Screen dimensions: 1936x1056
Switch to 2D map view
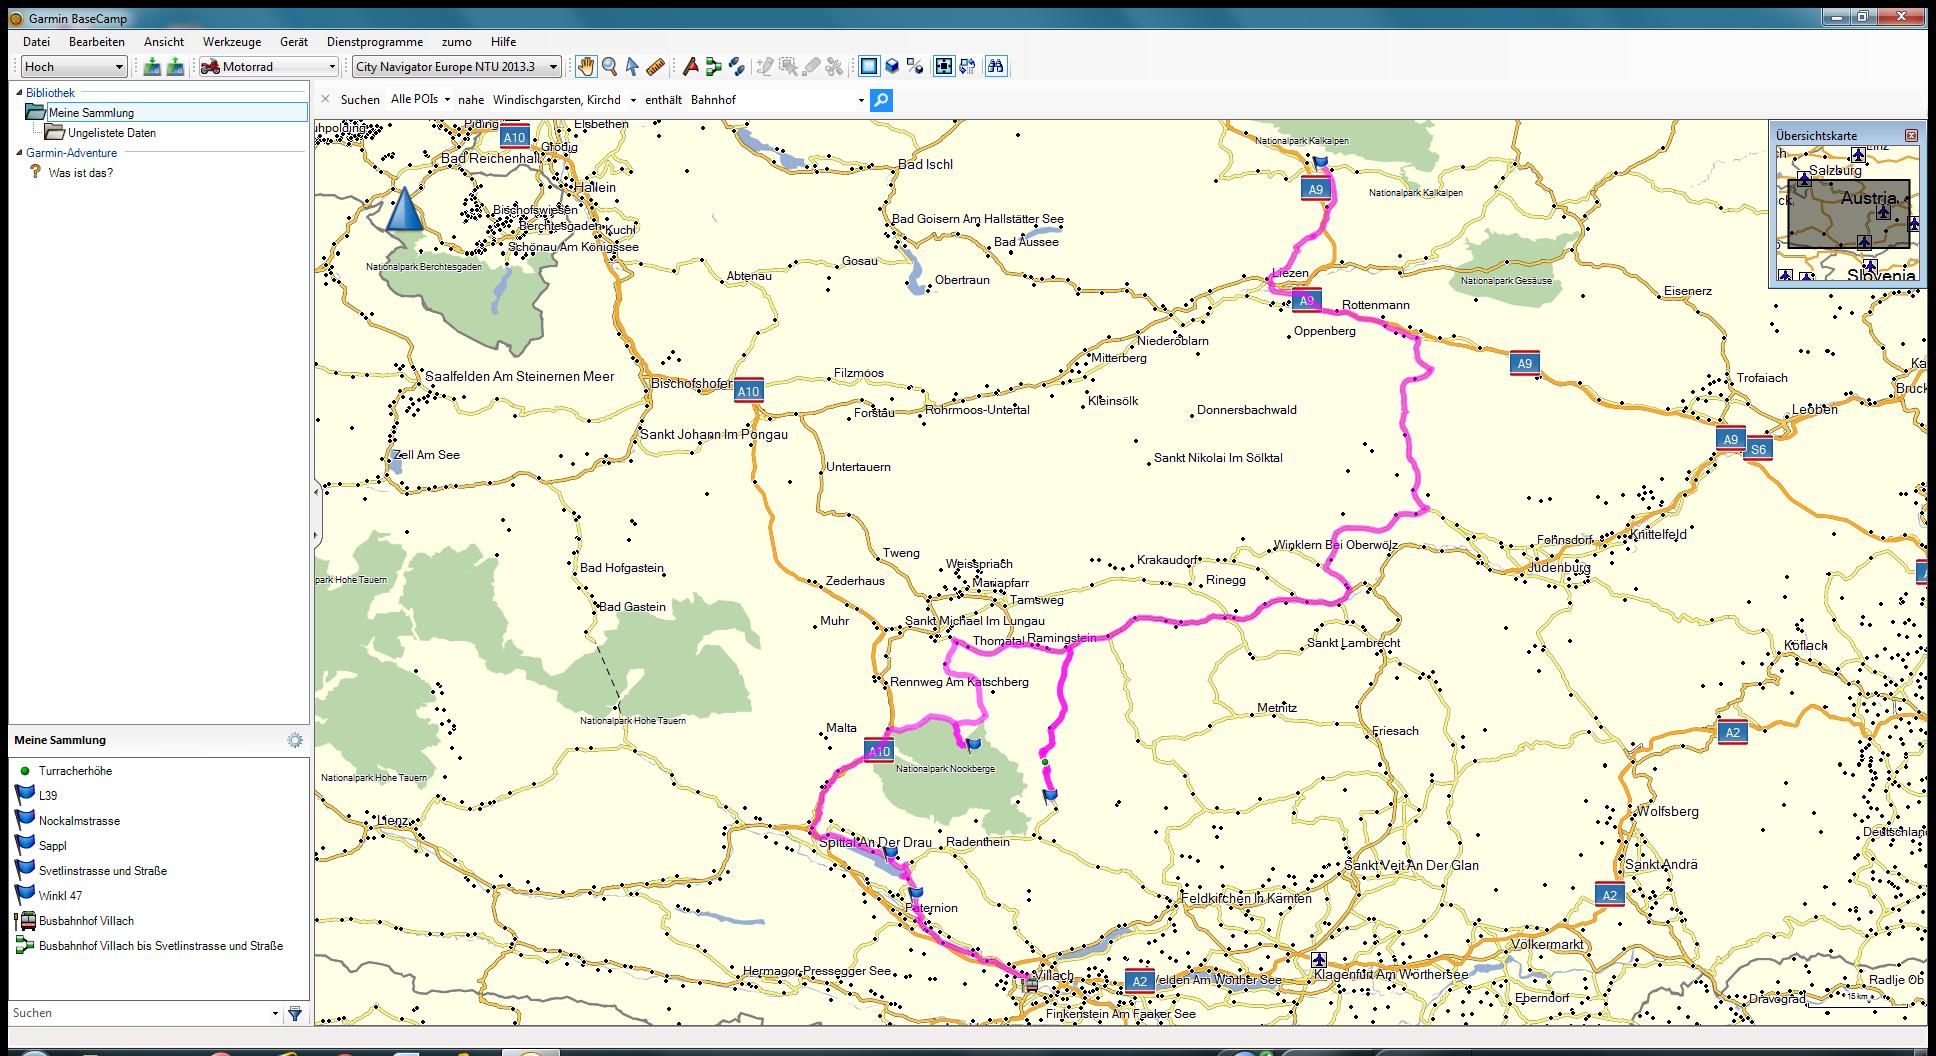coord(869,67)
